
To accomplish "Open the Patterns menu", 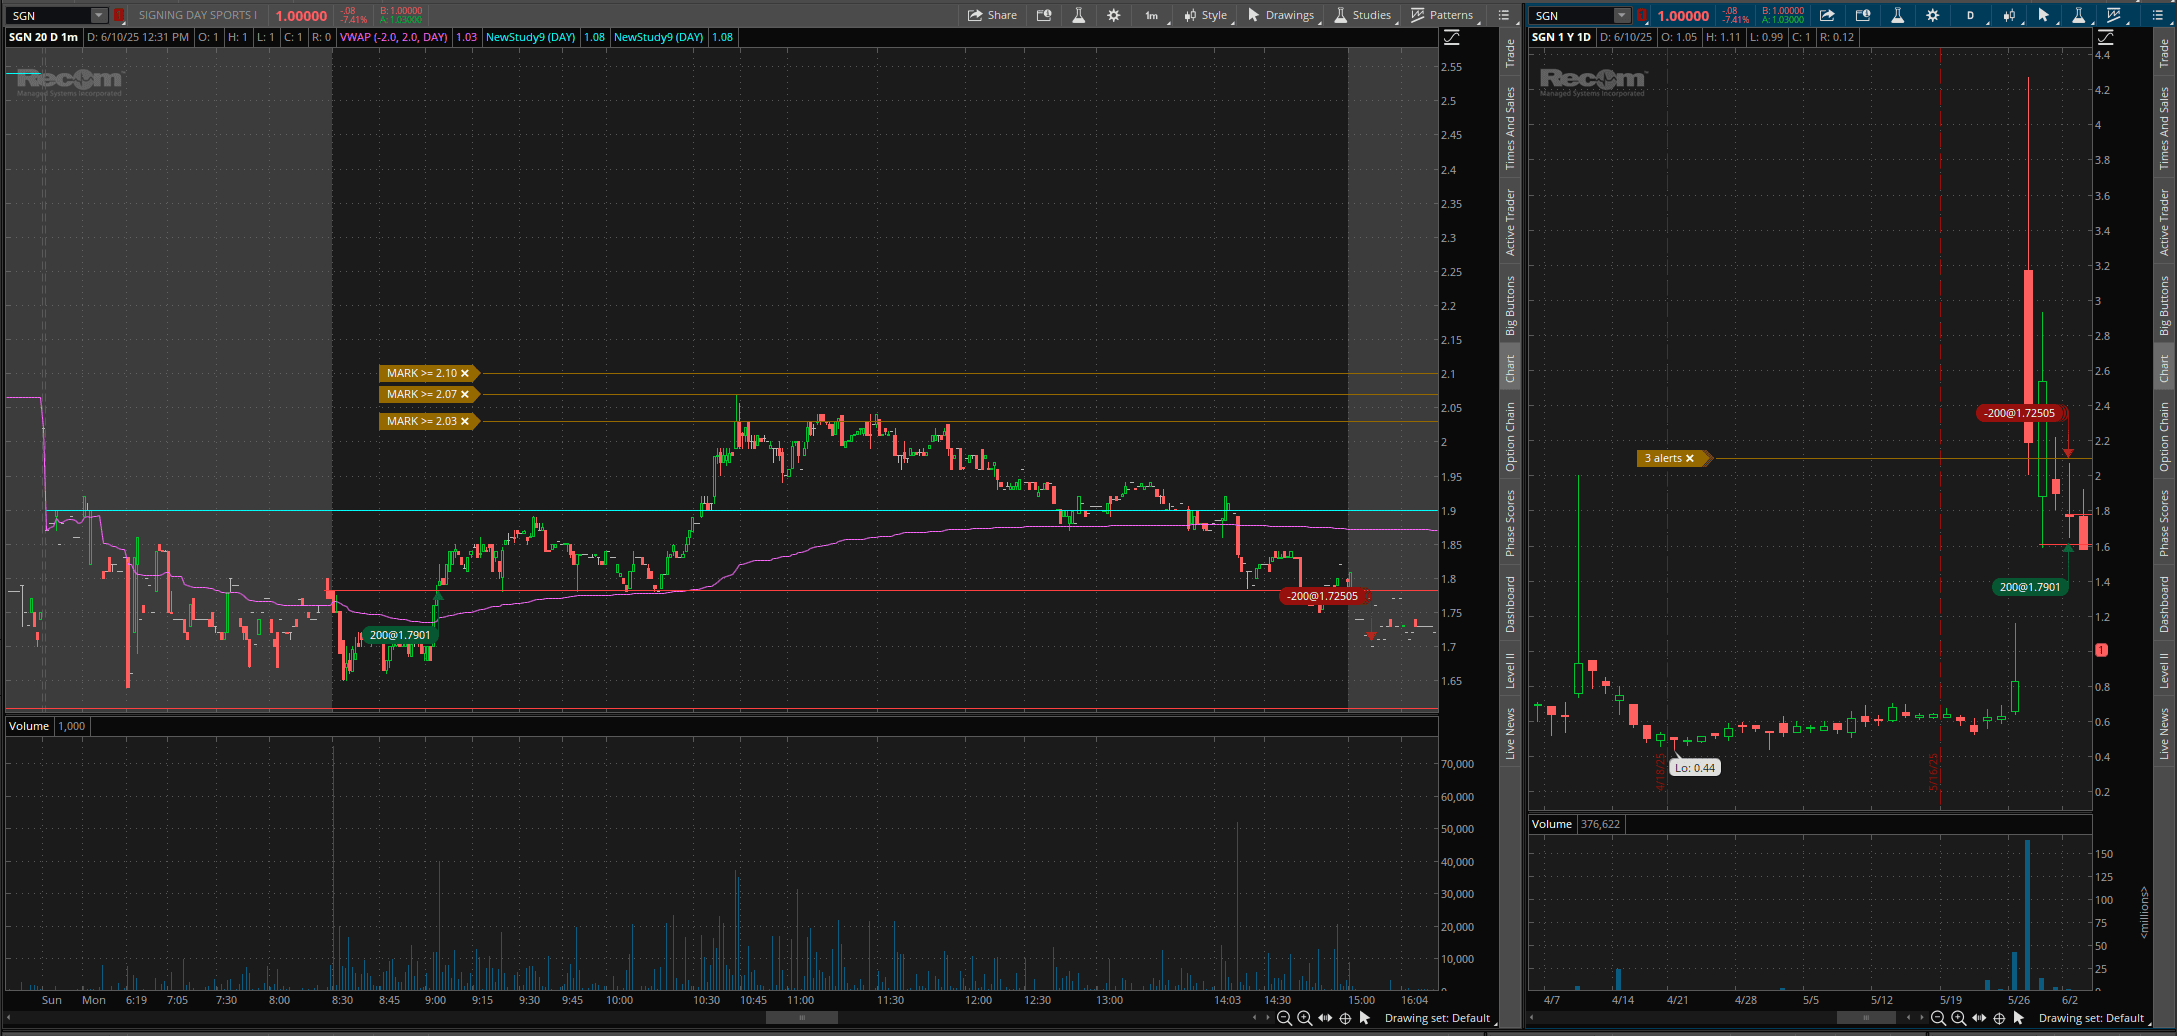I will tap(1441, 15).
